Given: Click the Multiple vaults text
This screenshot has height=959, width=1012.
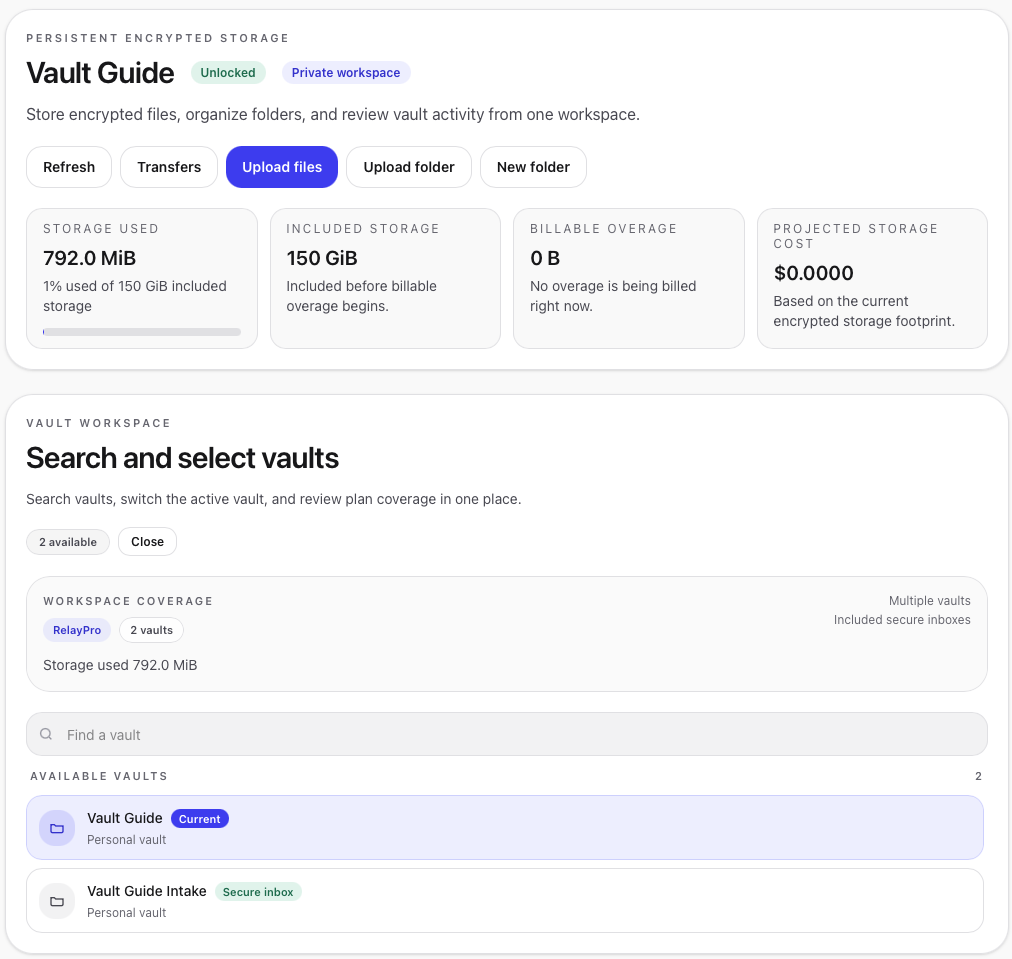Looking at the screenshot, I should (x=929, y=601).
